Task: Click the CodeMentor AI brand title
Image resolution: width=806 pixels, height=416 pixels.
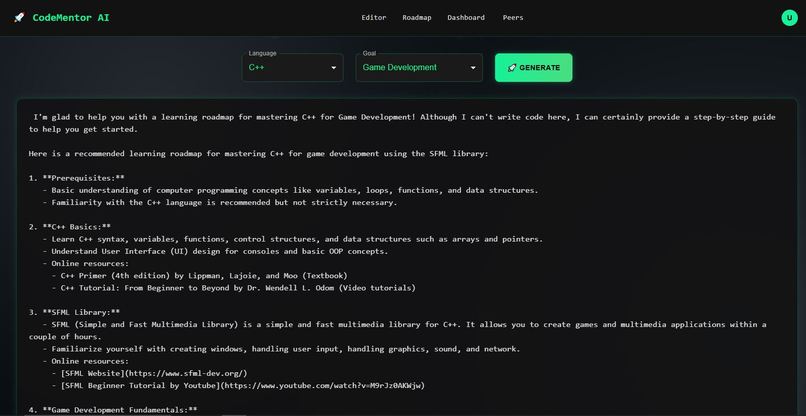Action: click(71, 17)
